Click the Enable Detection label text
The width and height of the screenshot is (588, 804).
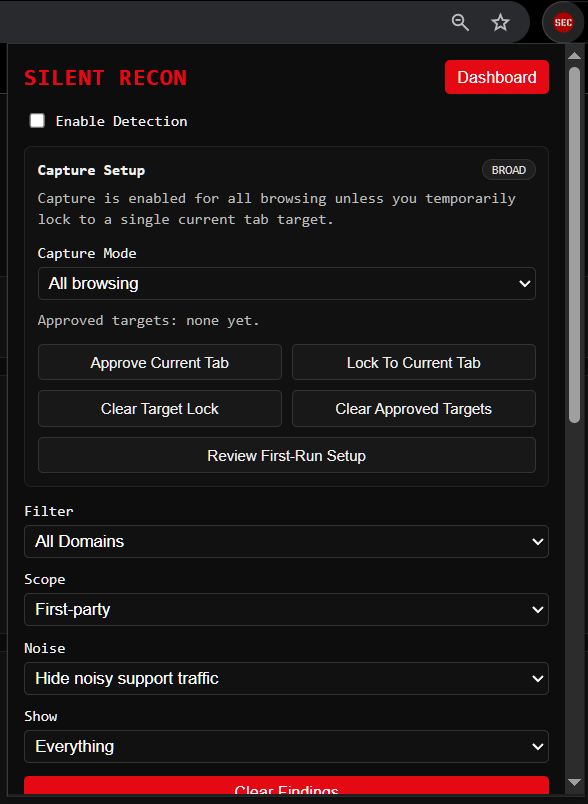(x=121, y=121)
